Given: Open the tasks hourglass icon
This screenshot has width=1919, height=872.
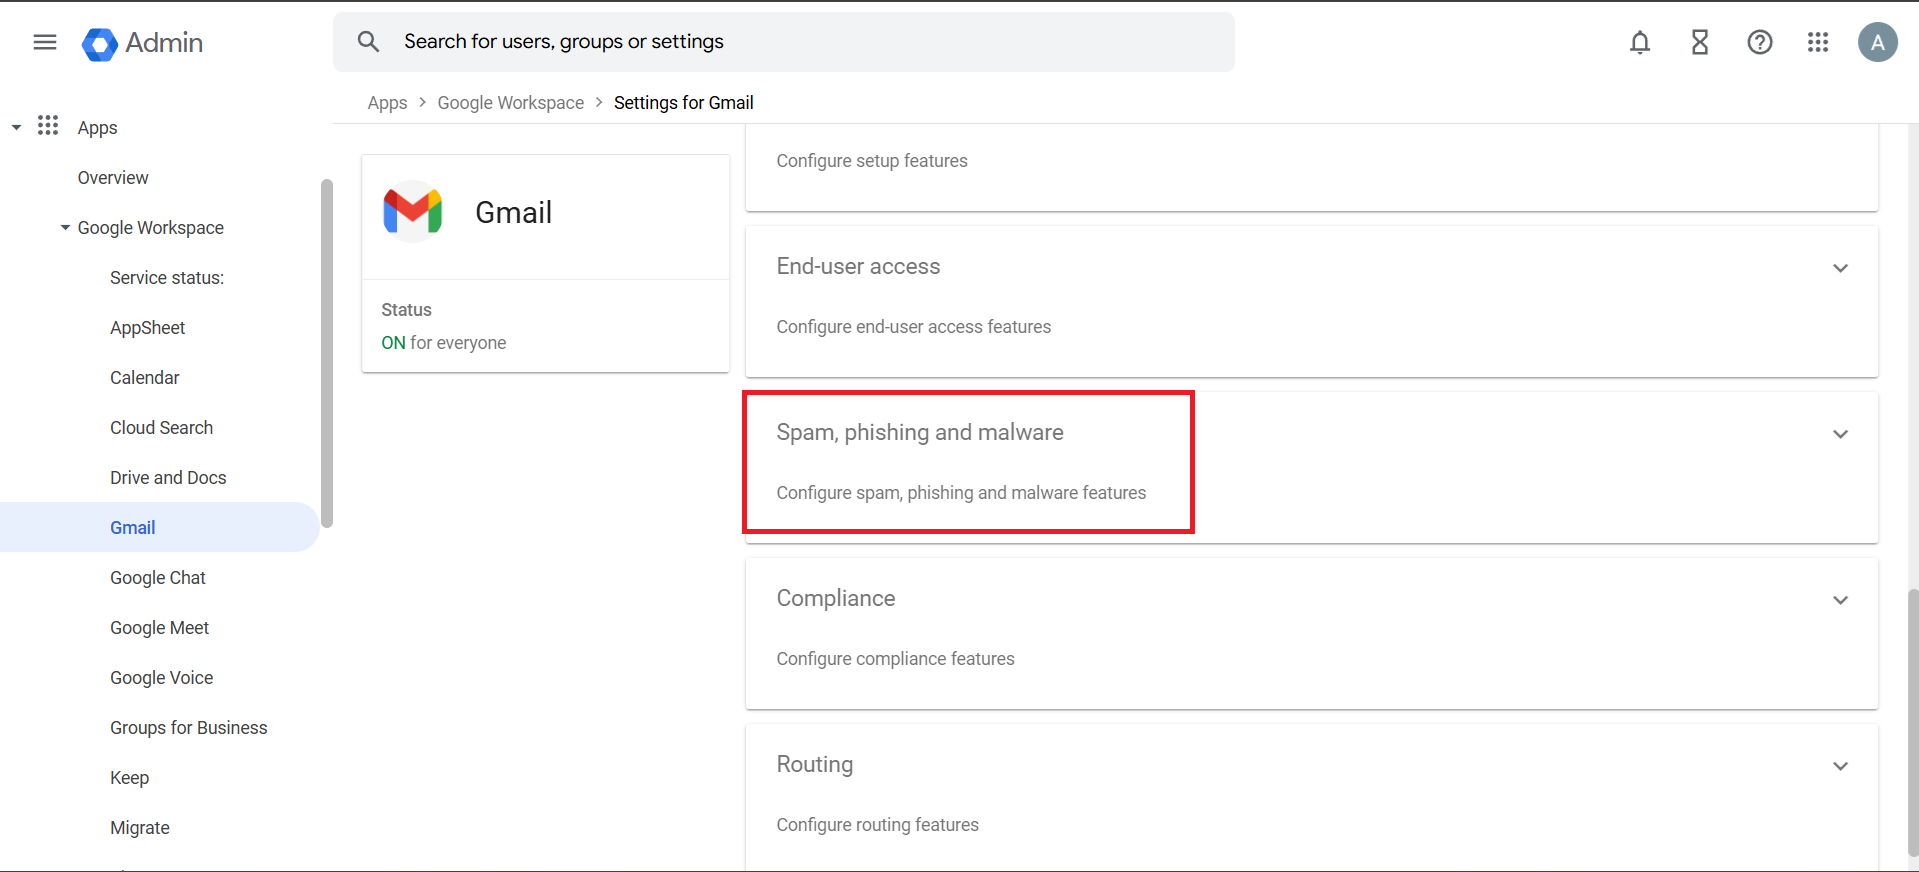Looking at the screenshot, I should pos(1700,42).
